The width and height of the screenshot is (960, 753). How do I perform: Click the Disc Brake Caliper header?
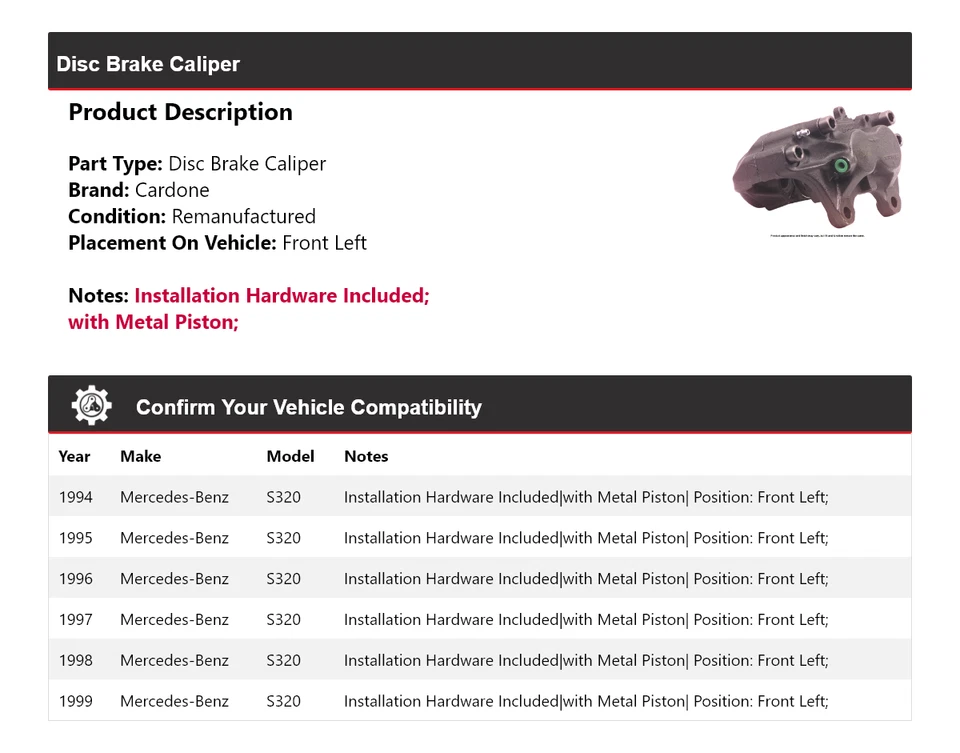[148, 64]
